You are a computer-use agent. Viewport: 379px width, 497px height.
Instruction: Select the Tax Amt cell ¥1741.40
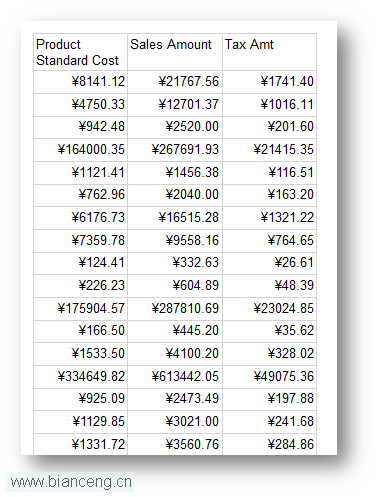(x=269, y=82)
